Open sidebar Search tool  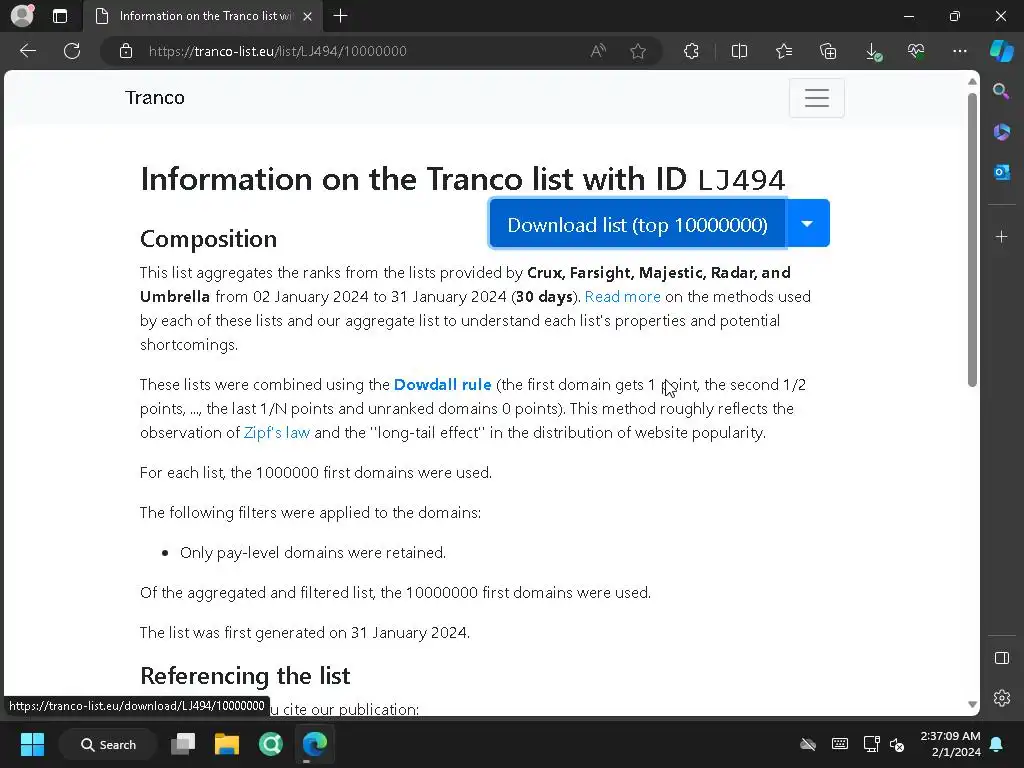tap(1001, 91)
